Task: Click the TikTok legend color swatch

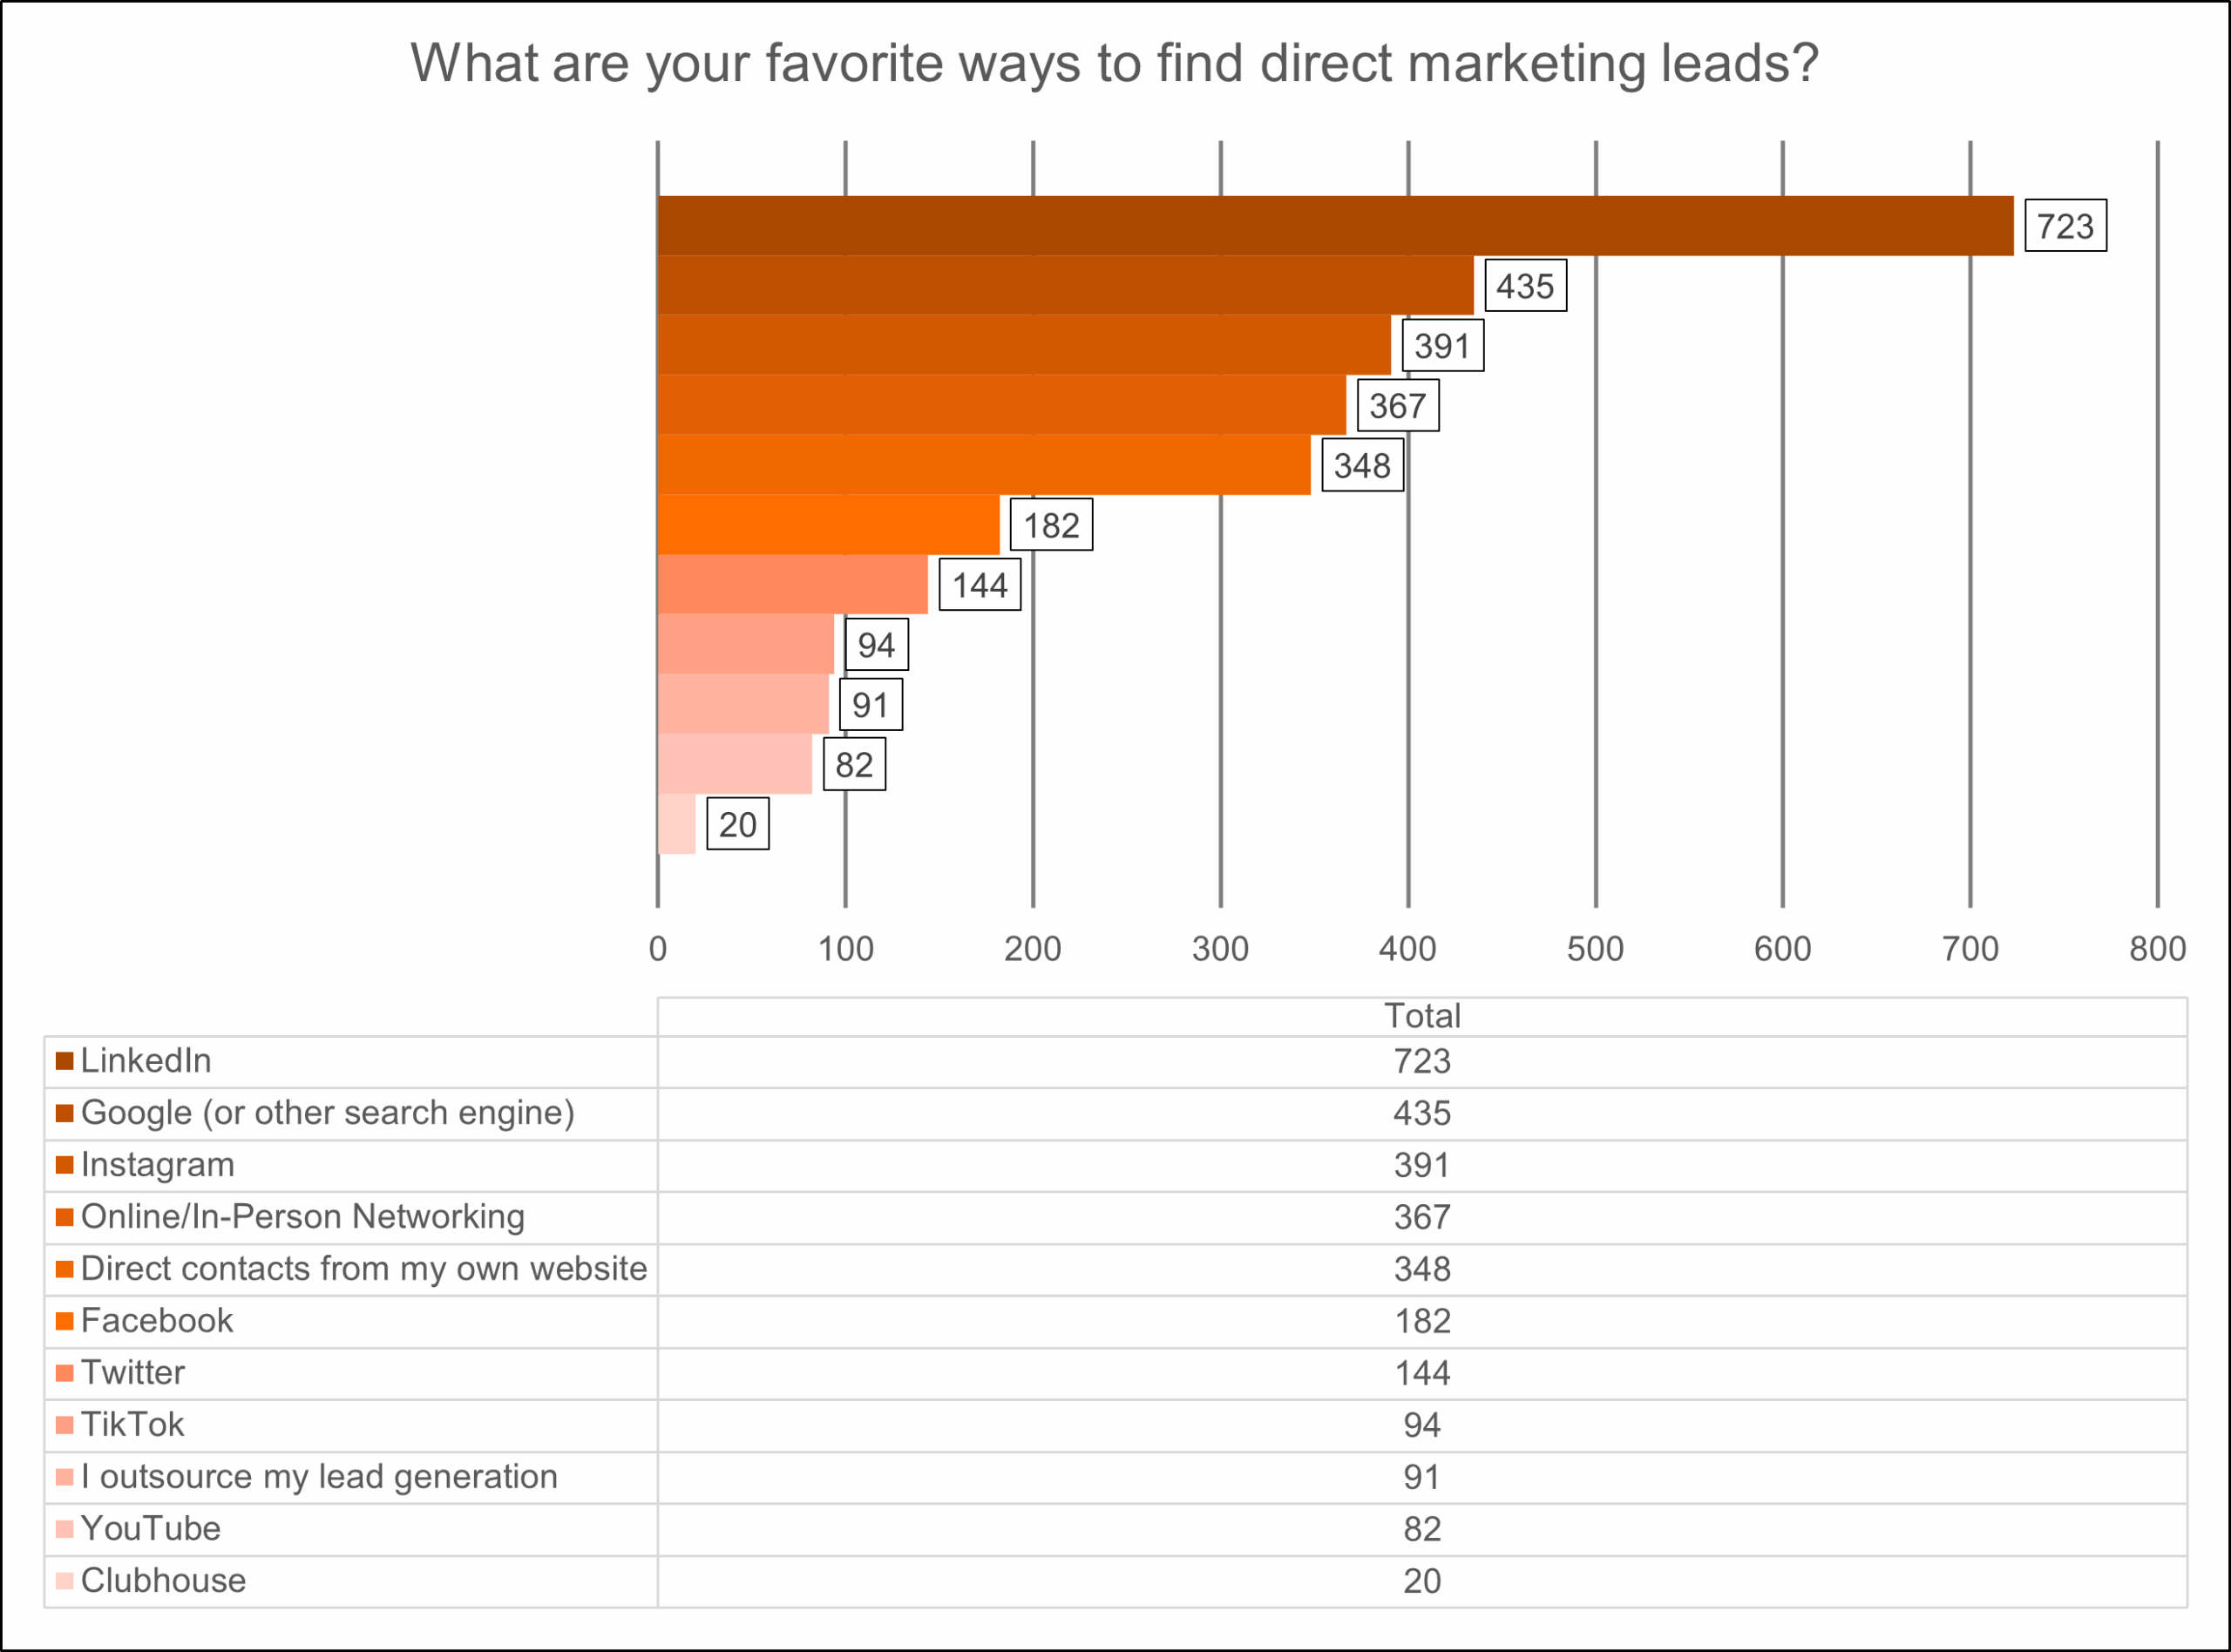Action: pos(65,1425)
